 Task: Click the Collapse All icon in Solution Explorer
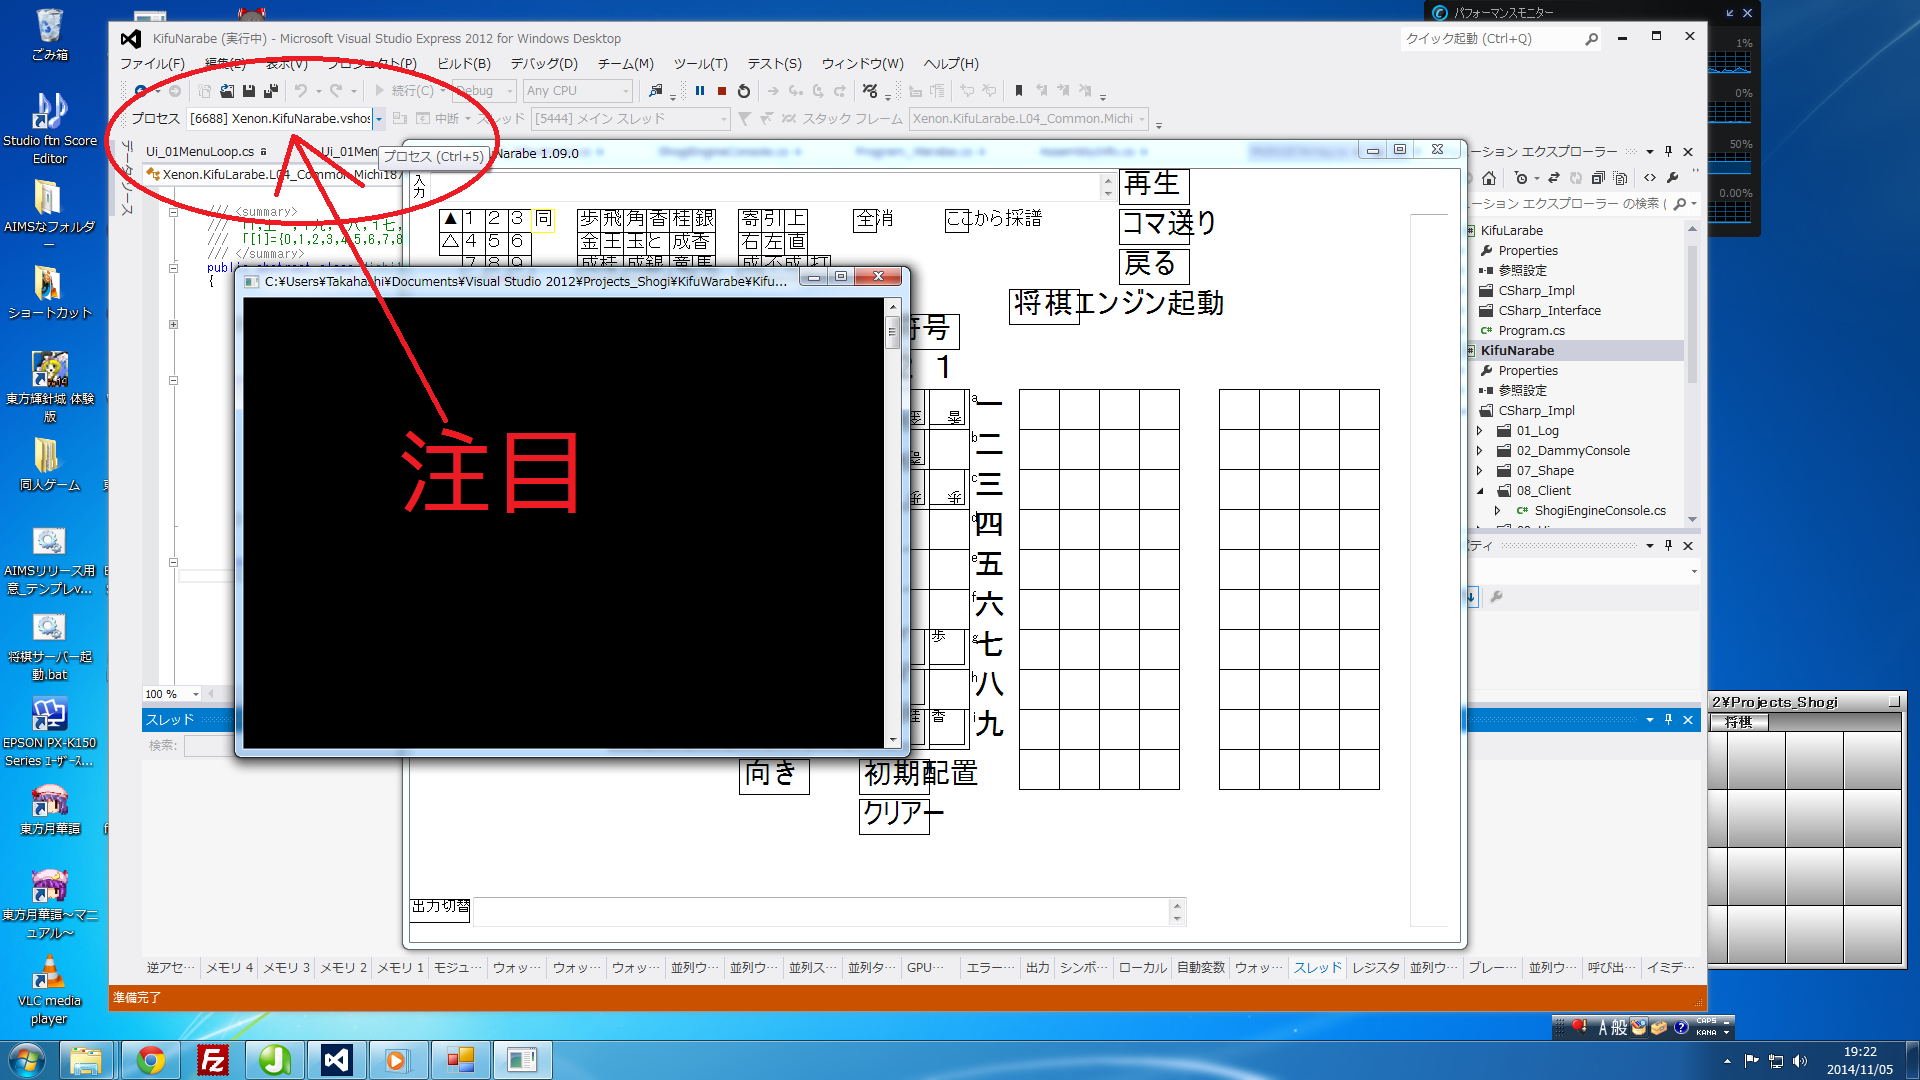[x=1598, y=178]
